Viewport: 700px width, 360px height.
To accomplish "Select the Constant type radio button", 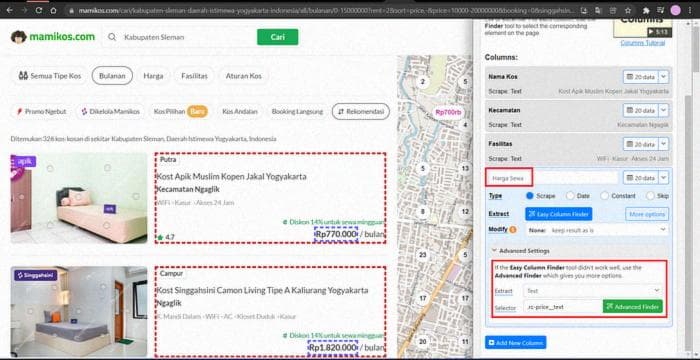I will click(x=604, y=196).
